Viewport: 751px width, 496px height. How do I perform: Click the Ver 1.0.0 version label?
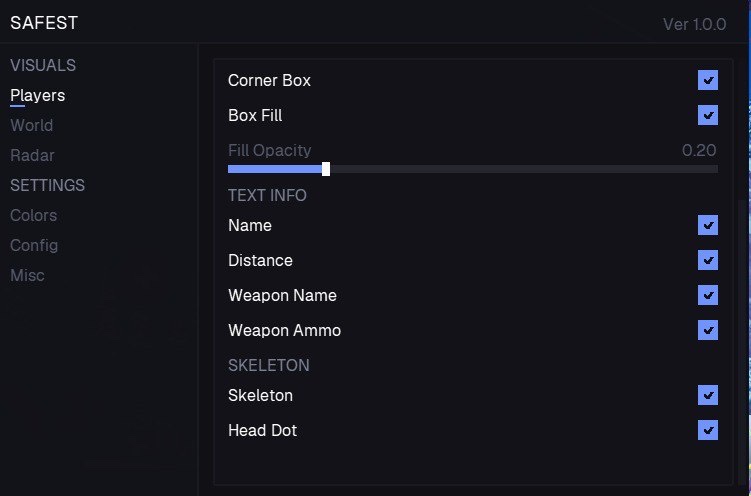click(694, 24)
